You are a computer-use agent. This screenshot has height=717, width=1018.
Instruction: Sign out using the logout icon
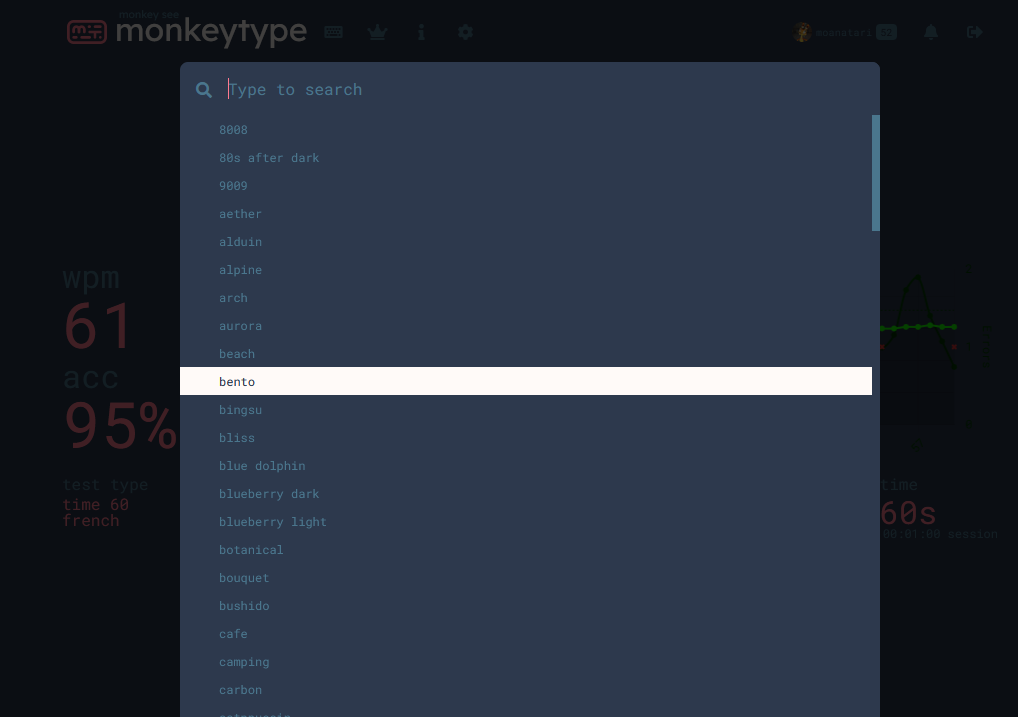pos(974,32)
